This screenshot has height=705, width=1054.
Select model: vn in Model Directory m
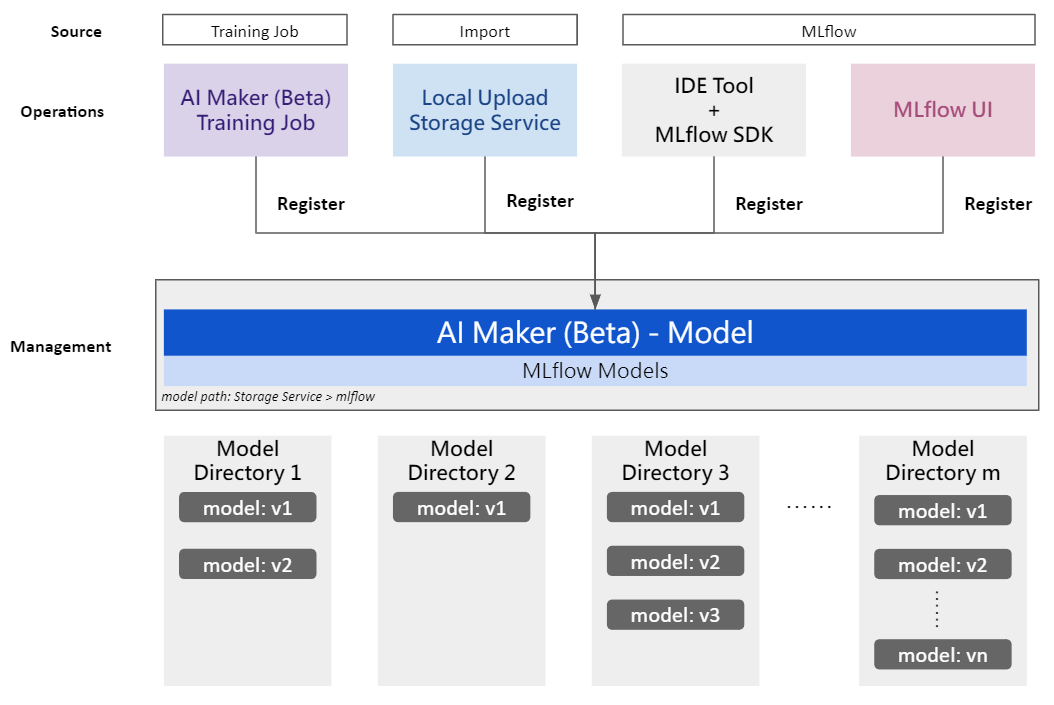coord(943,655)
